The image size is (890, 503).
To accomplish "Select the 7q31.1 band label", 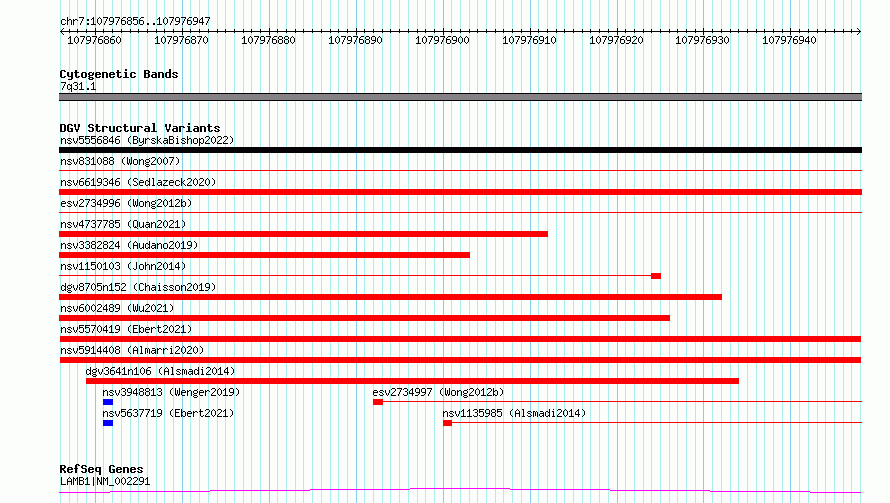I will pyautogui.click(x=78, y=86).
